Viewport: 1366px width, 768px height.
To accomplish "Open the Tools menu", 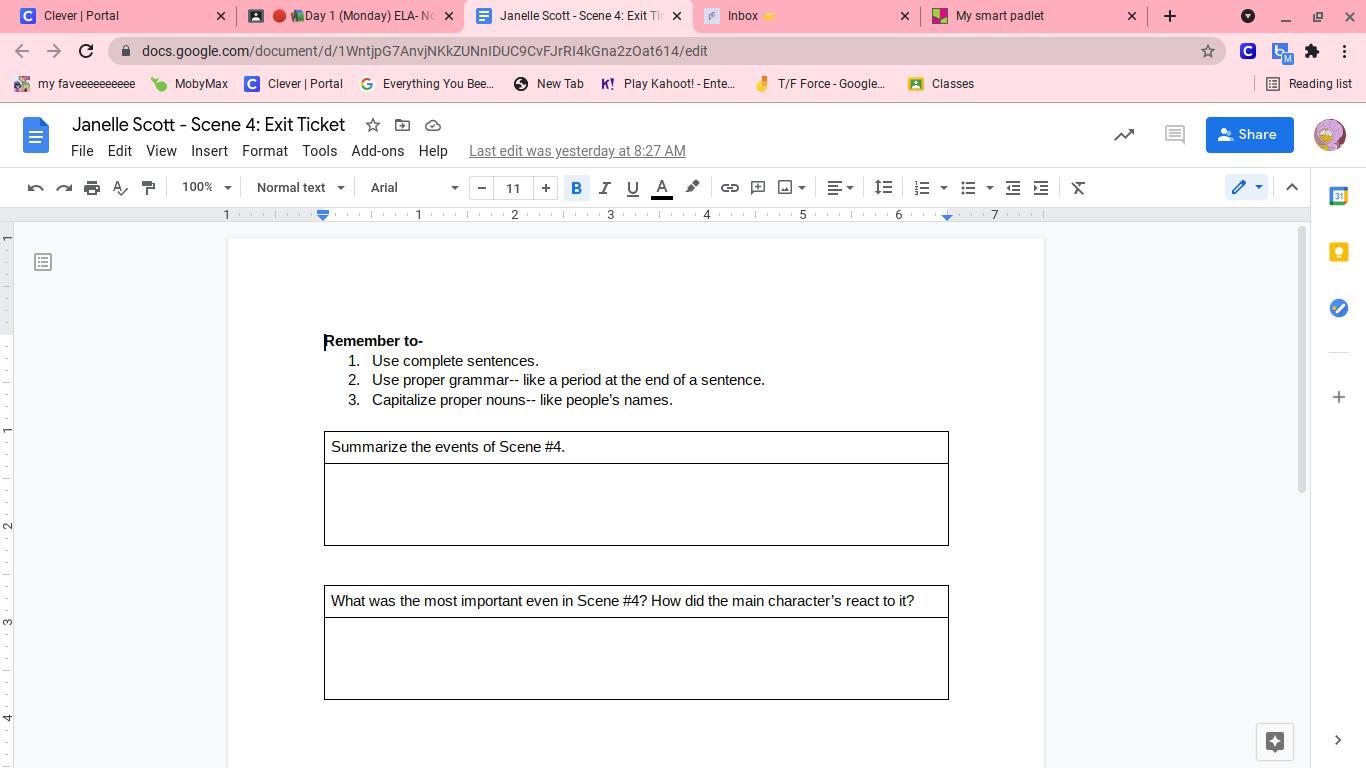I will coord(319,151).
